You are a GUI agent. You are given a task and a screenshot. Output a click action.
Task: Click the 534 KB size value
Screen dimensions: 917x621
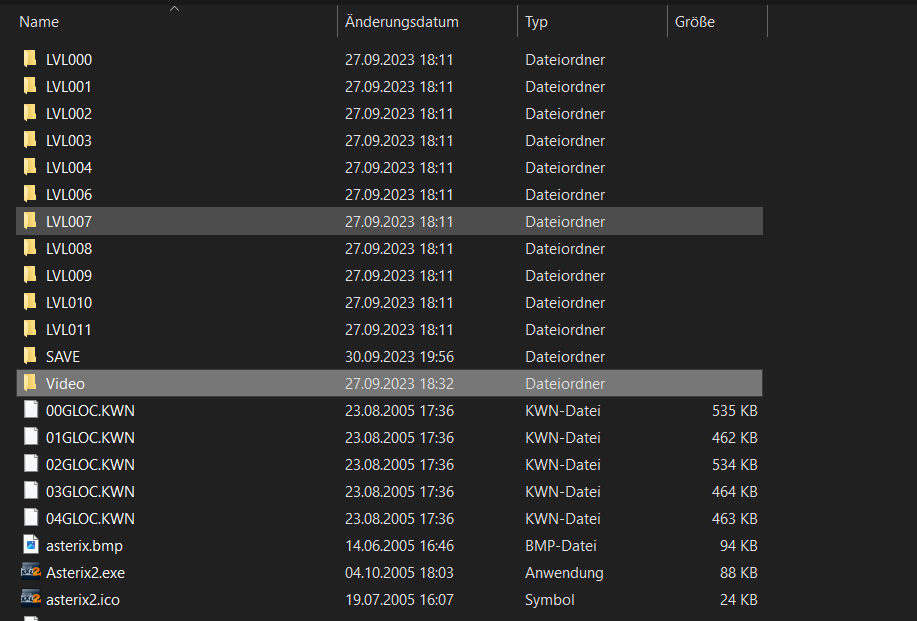pyautogui.click(x=735, y=465)
